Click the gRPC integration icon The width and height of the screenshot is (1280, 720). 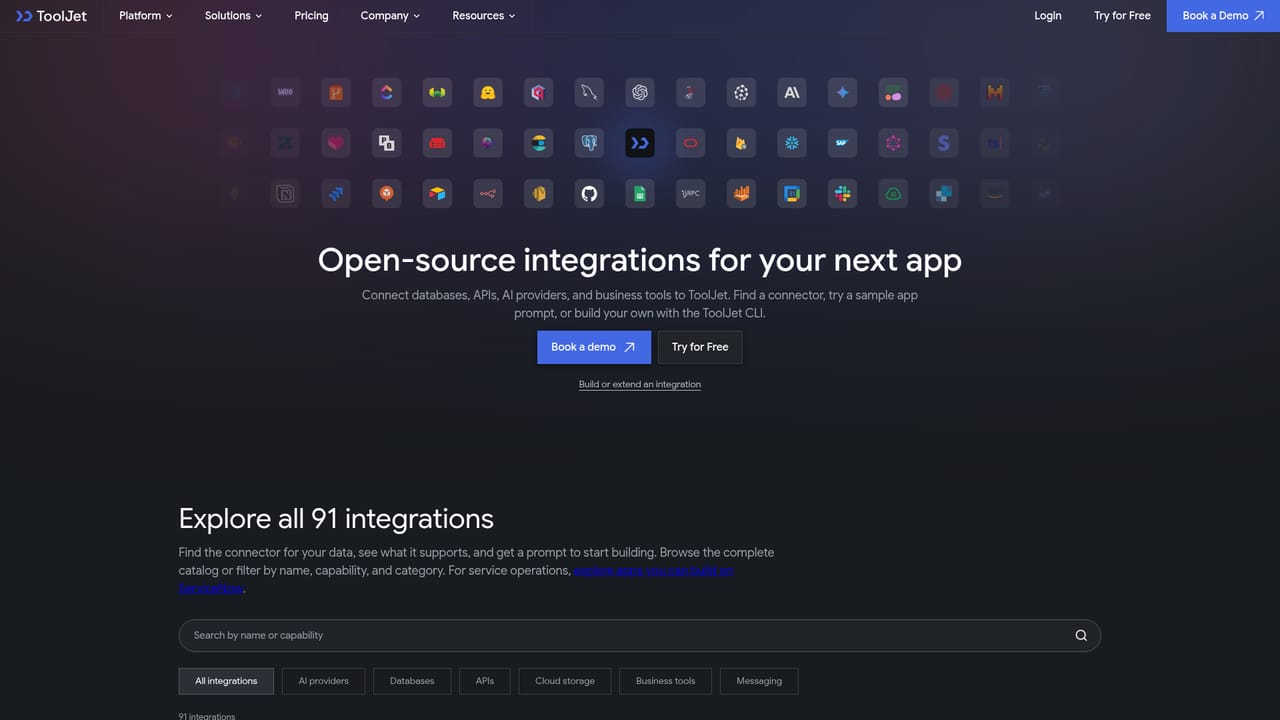[x=691, y=194]
